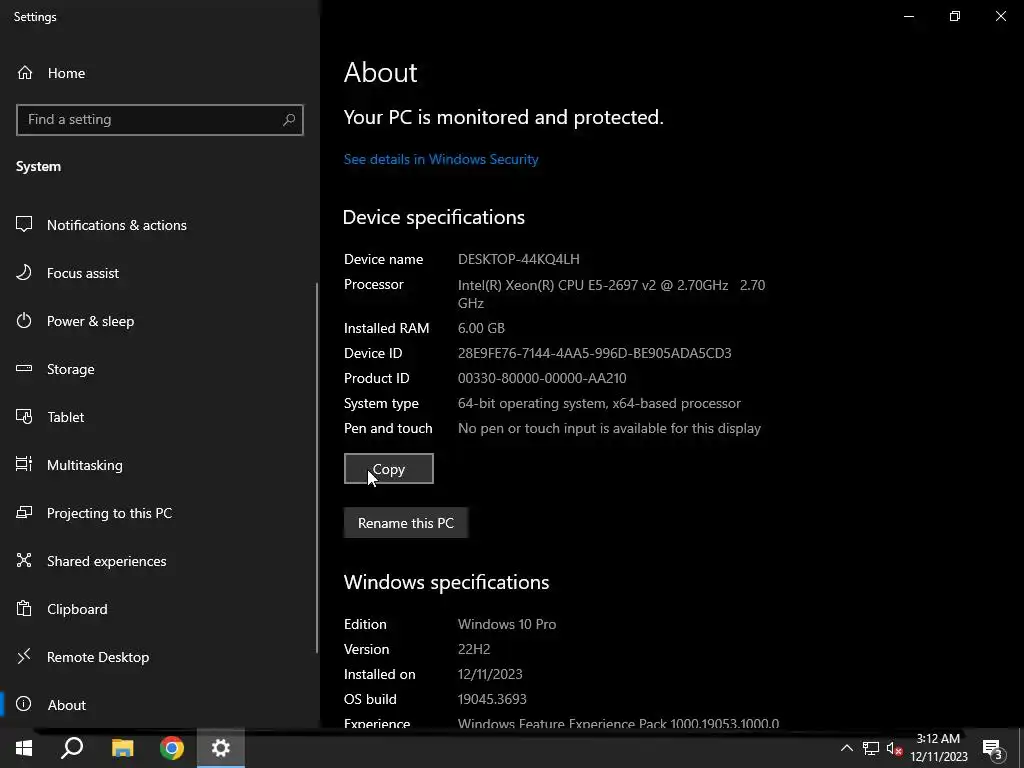Select Clipboard settings label

[x=77, y=609]
